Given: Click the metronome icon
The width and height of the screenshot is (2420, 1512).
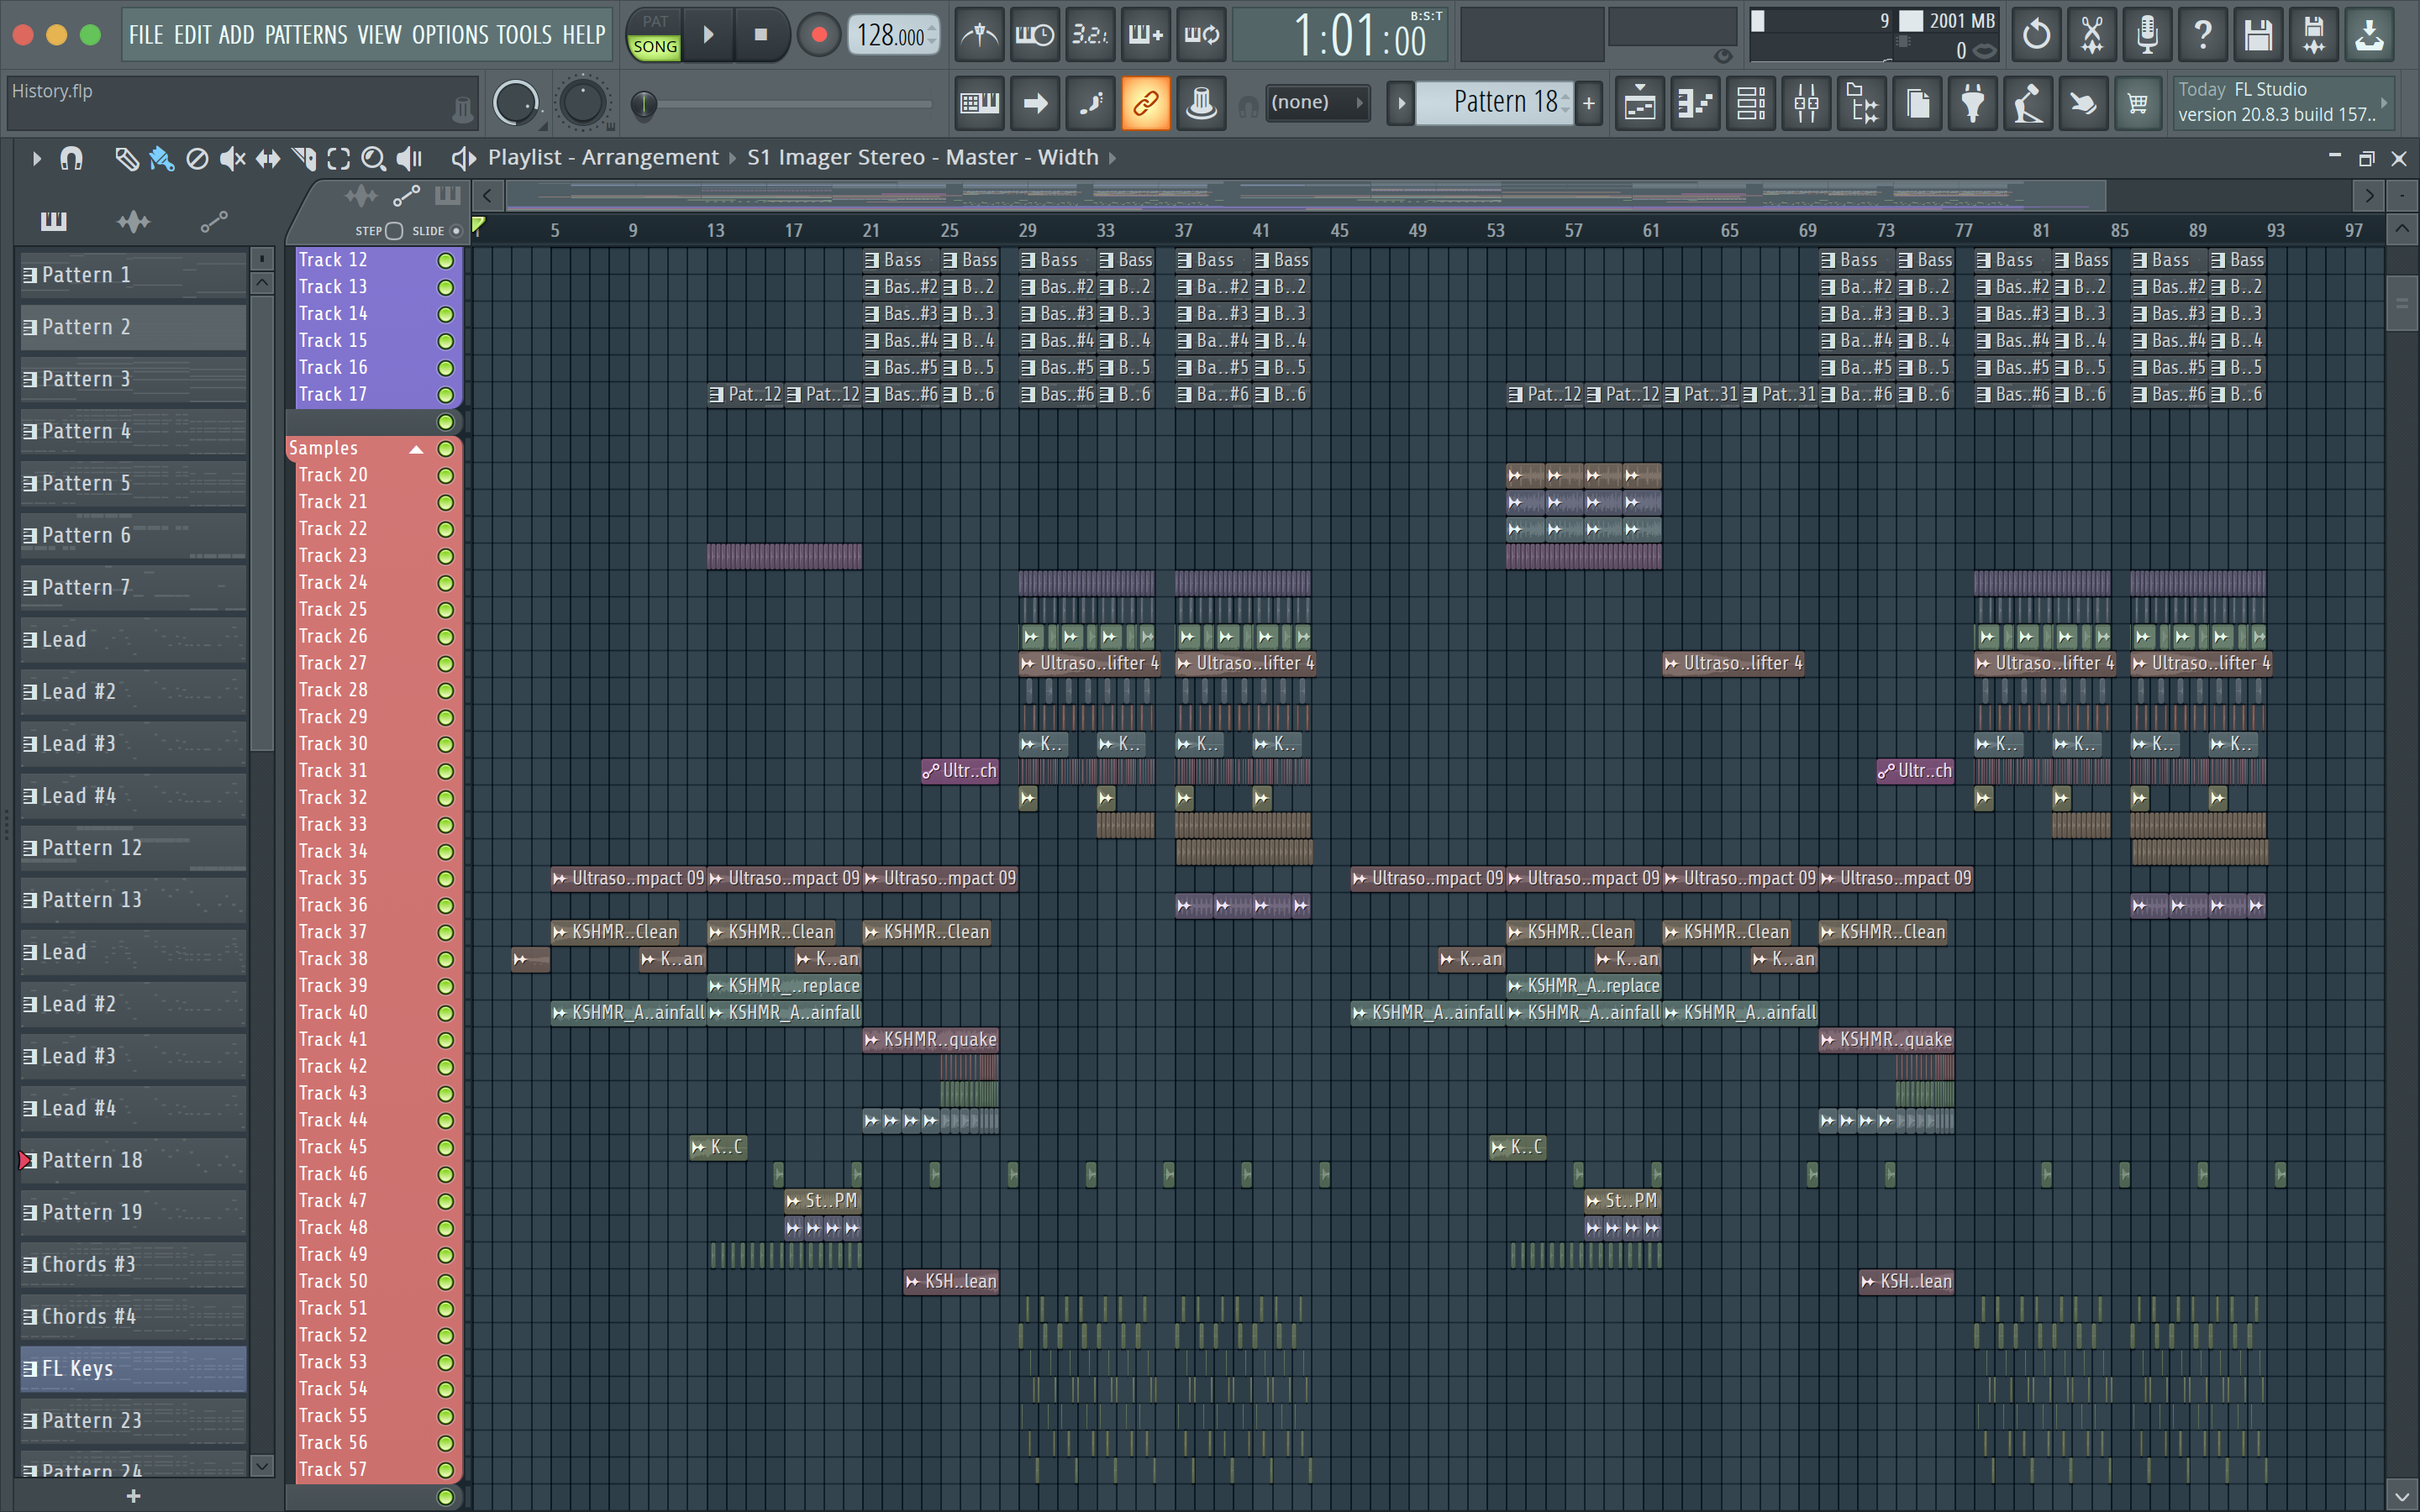Looking at the screenshot, I should click(x=979, y=35).
